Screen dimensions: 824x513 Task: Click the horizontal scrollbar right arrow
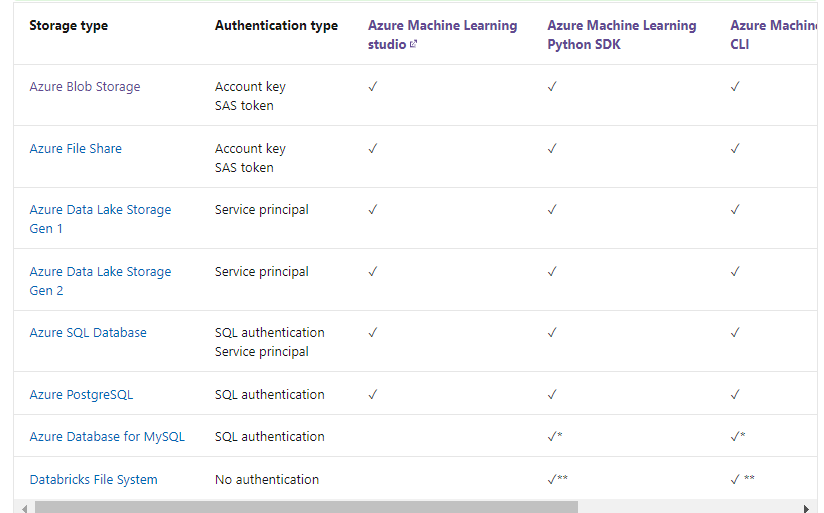click(806, 507)
